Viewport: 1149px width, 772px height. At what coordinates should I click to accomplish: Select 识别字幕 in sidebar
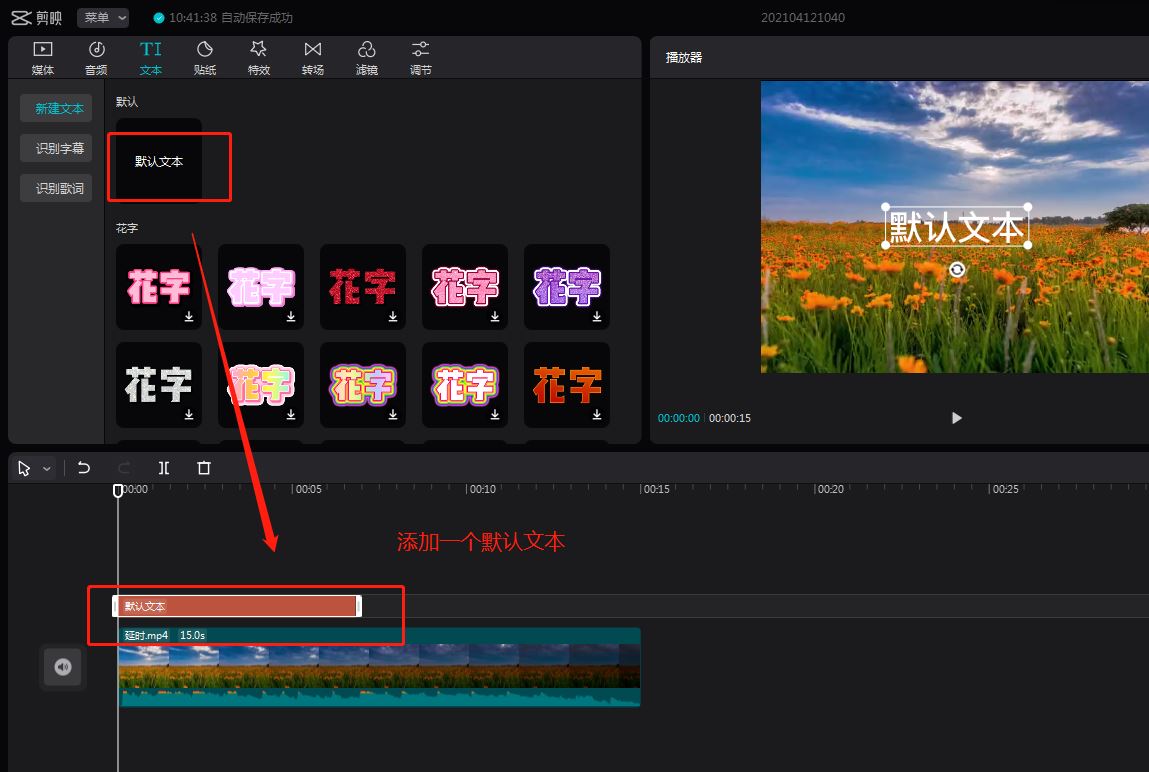[x=56, y=149]
